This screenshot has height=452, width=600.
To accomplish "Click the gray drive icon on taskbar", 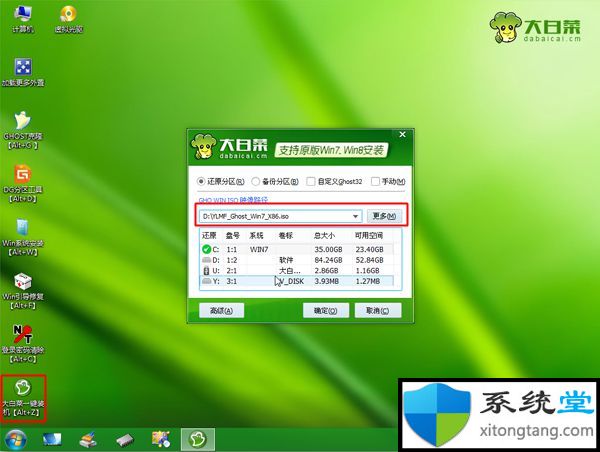I will click(x=125, y=440).
